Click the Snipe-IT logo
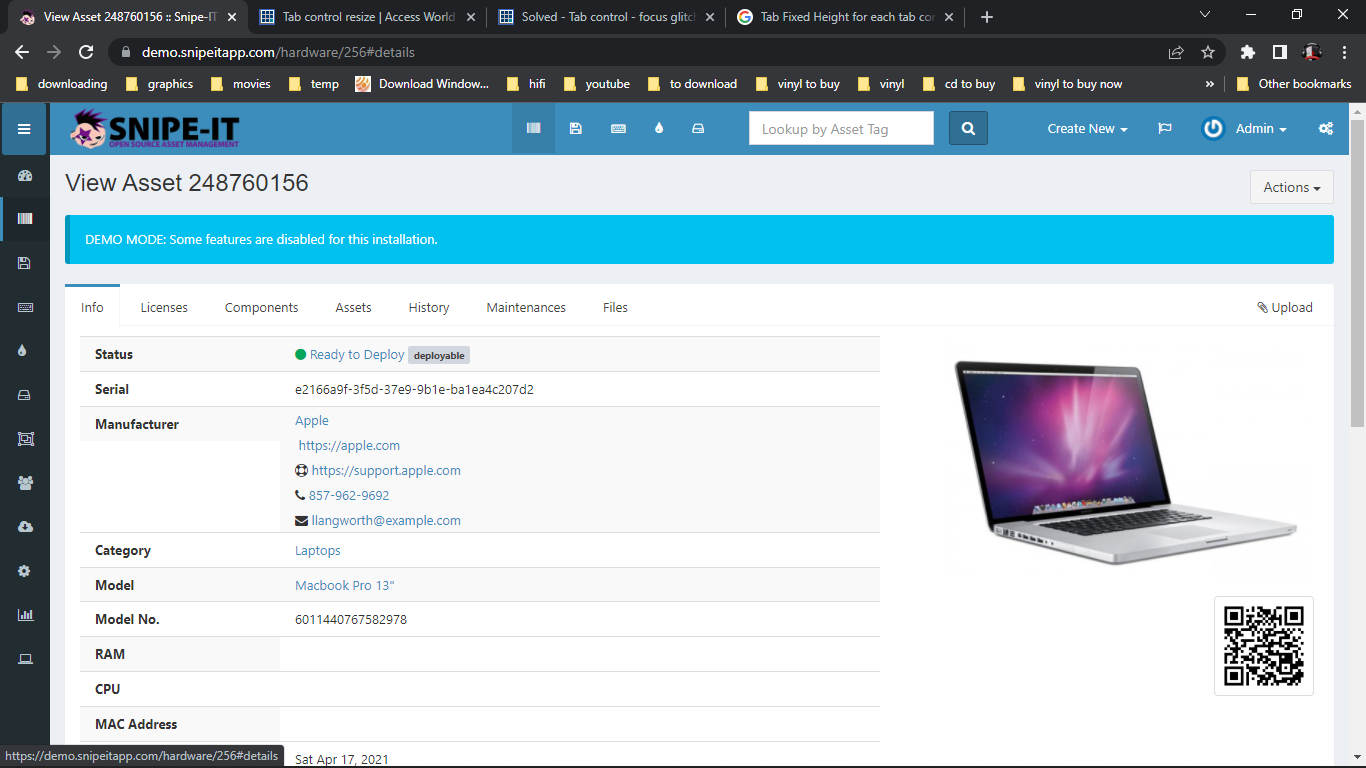This screenshot has height=768, width=1366. [x=155, y=129]
